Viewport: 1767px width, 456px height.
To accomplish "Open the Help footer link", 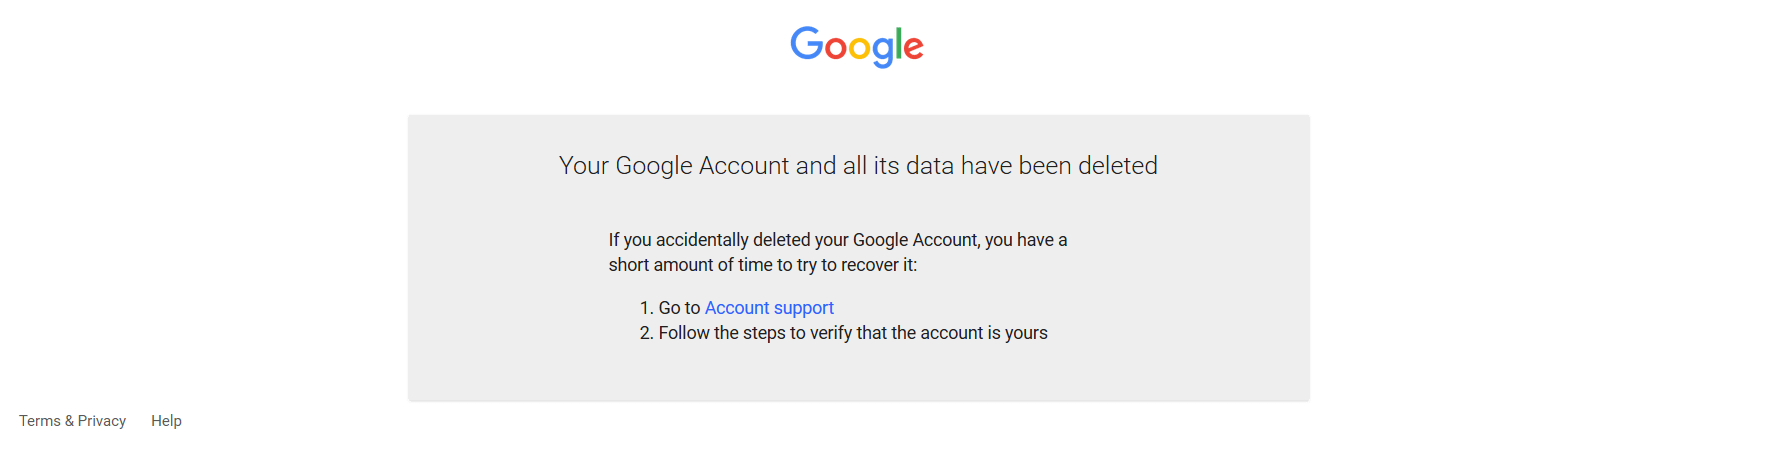I will (x=166, y=421).
